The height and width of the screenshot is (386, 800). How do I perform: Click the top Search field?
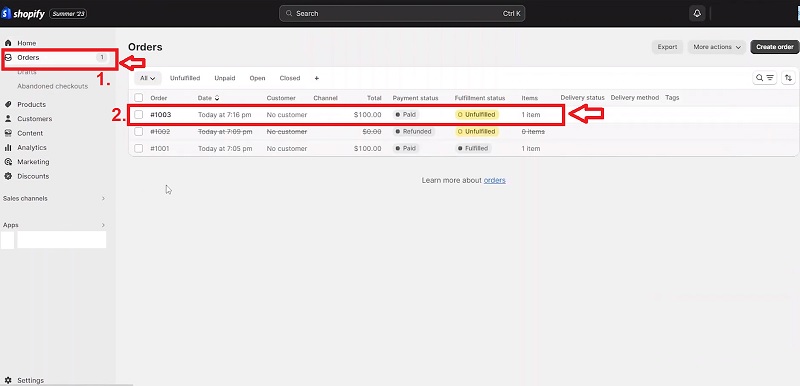402,14
